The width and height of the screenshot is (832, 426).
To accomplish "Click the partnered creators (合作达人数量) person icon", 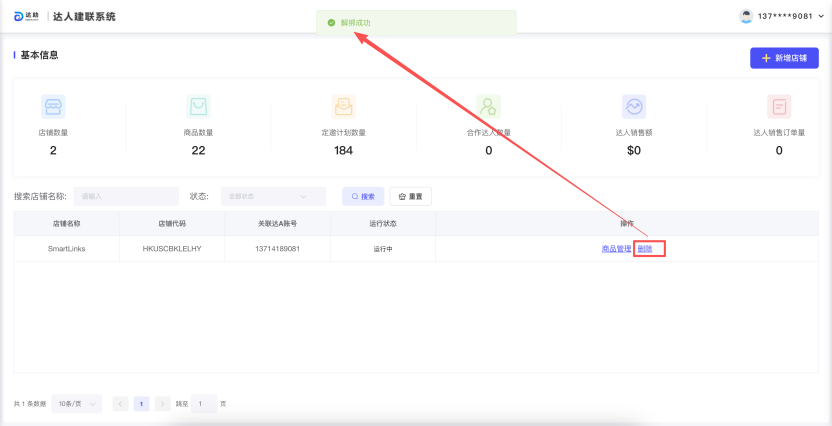I will (488, 106).
